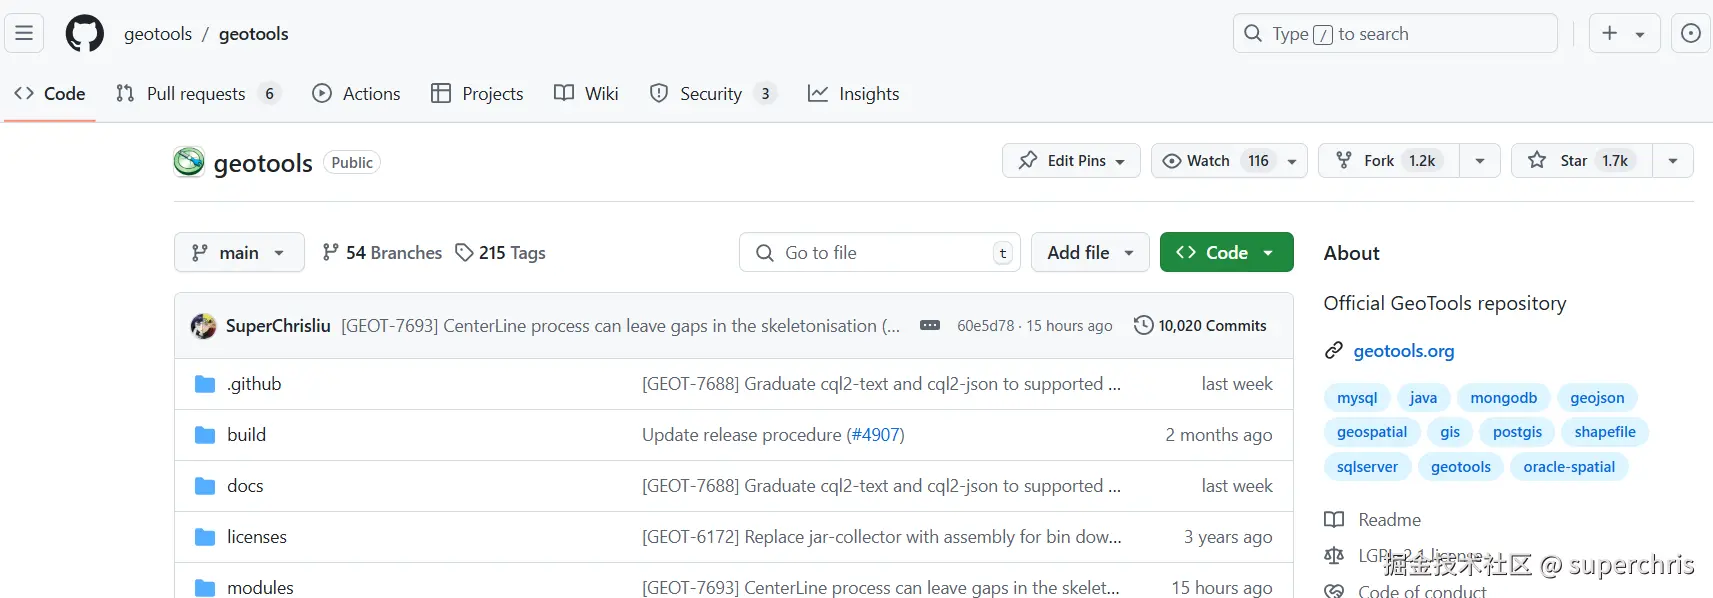Expand the Edit Pins dropdown
Viewport: 1713px width, 598px height.
[1071, 161]
